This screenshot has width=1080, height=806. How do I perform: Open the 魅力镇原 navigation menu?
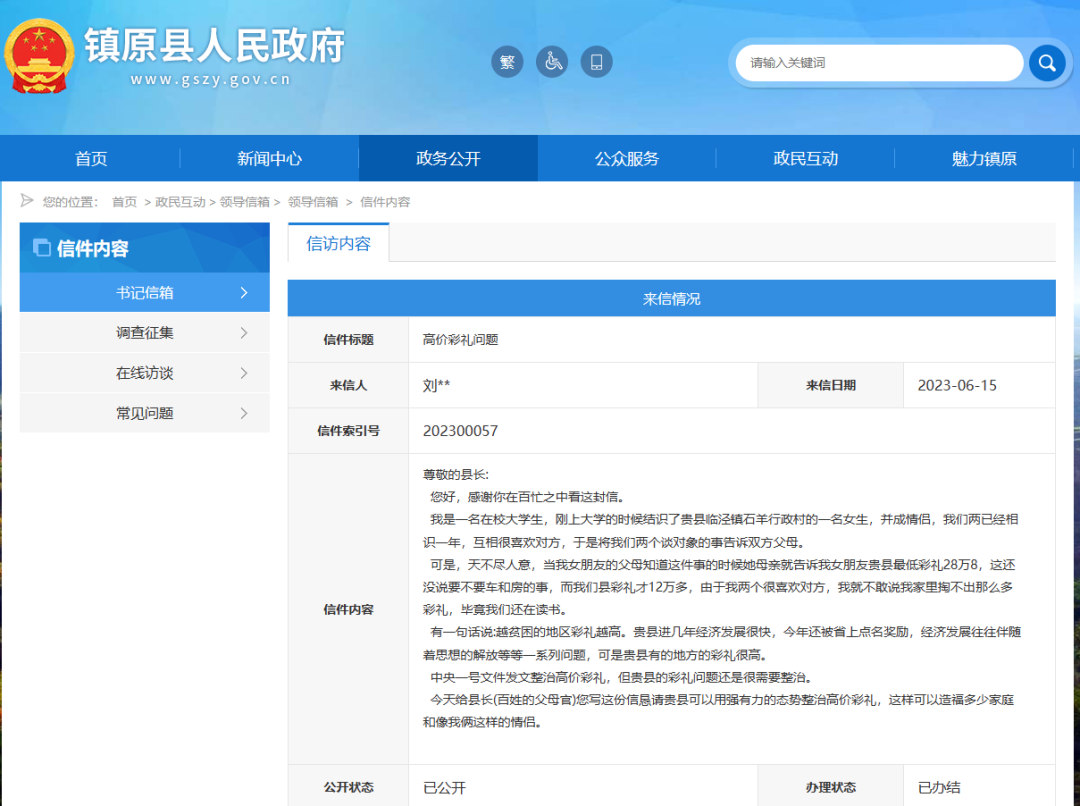pos(984,157)
